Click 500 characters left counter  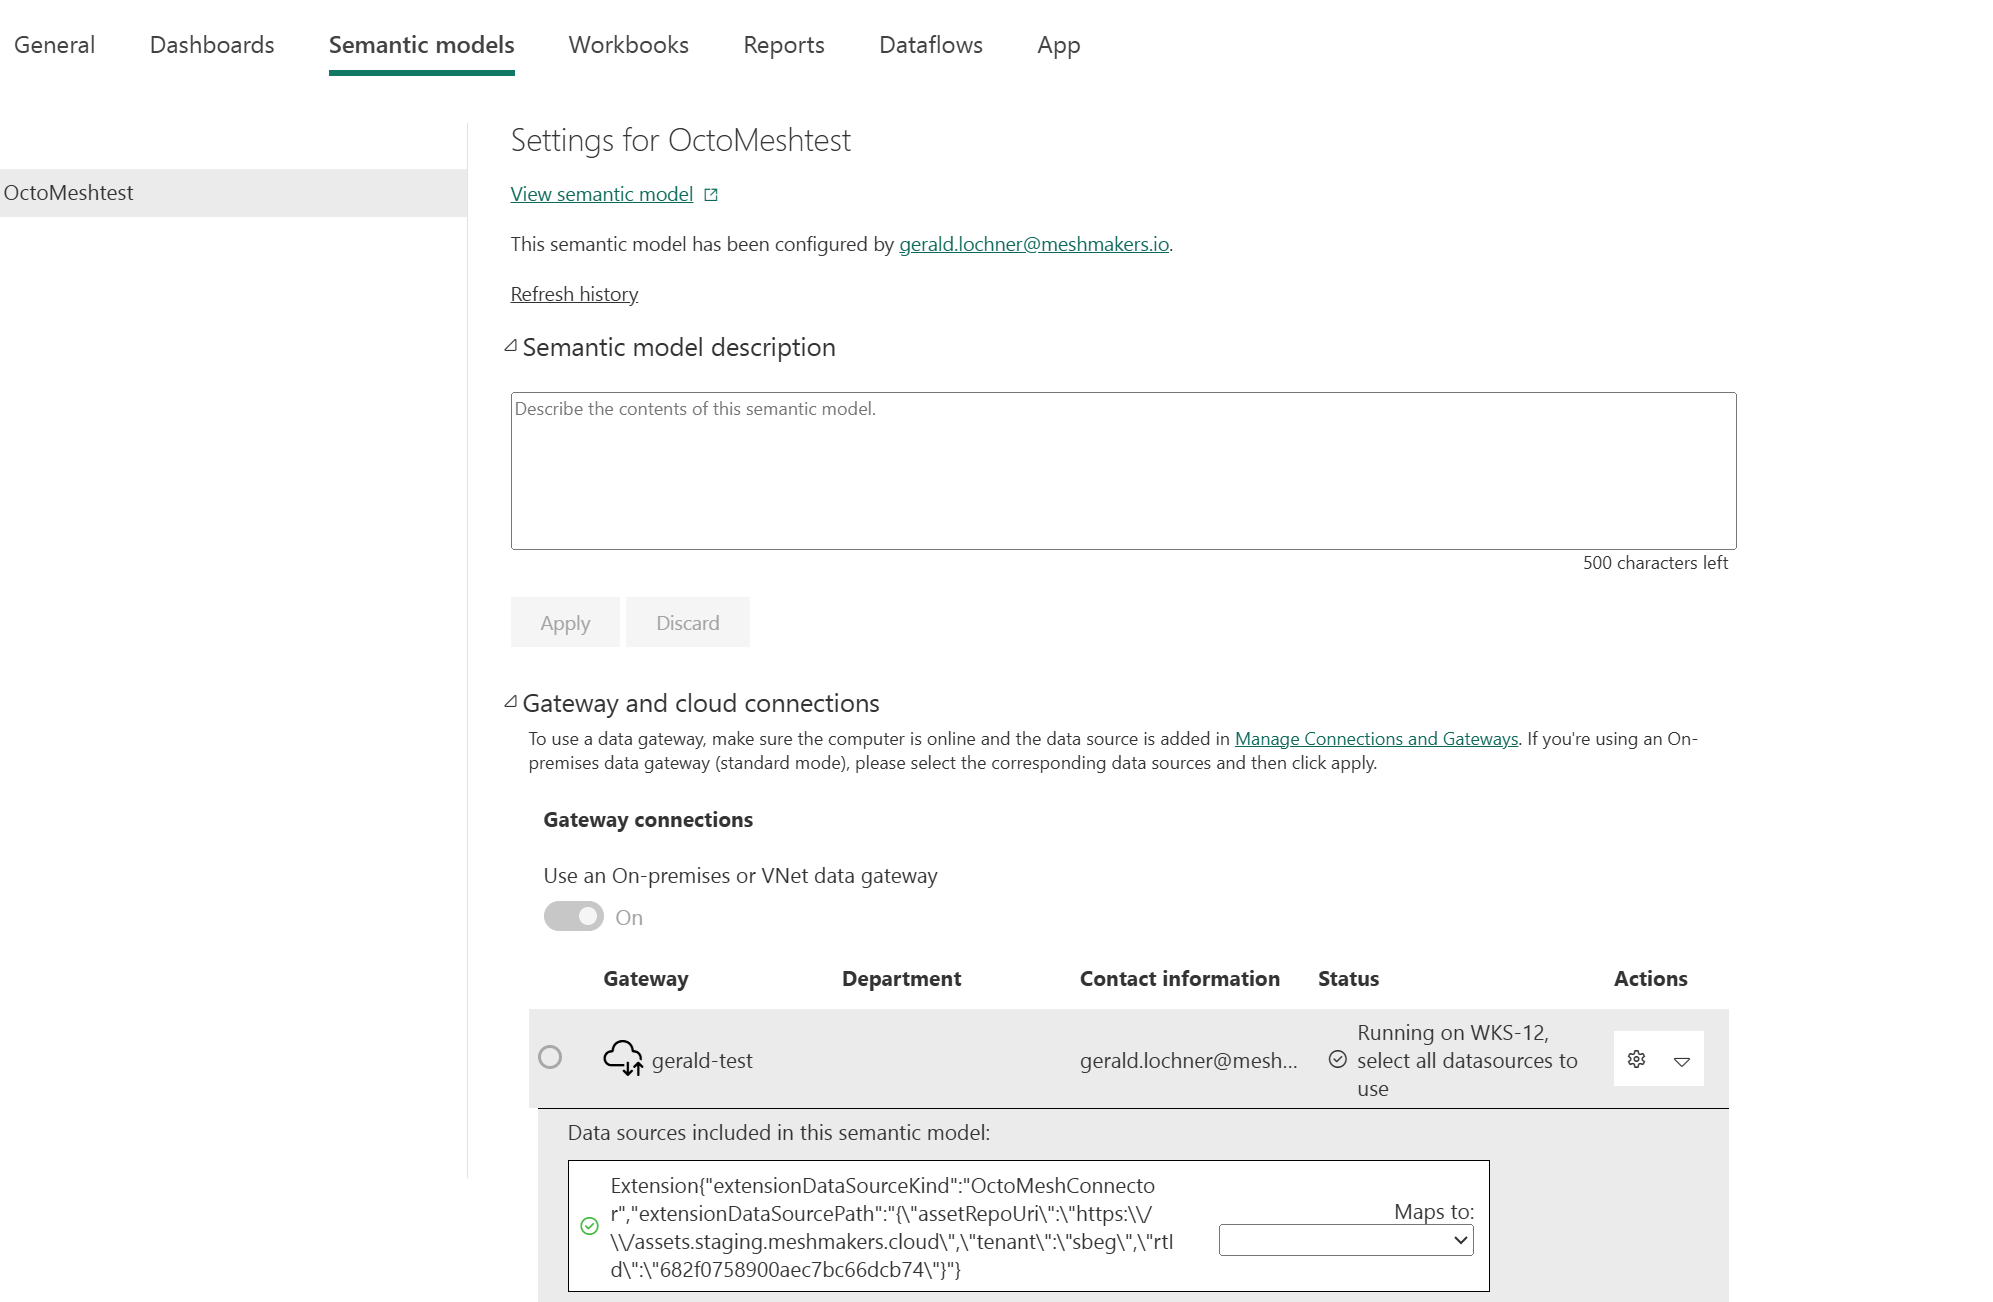(1655, 563)
